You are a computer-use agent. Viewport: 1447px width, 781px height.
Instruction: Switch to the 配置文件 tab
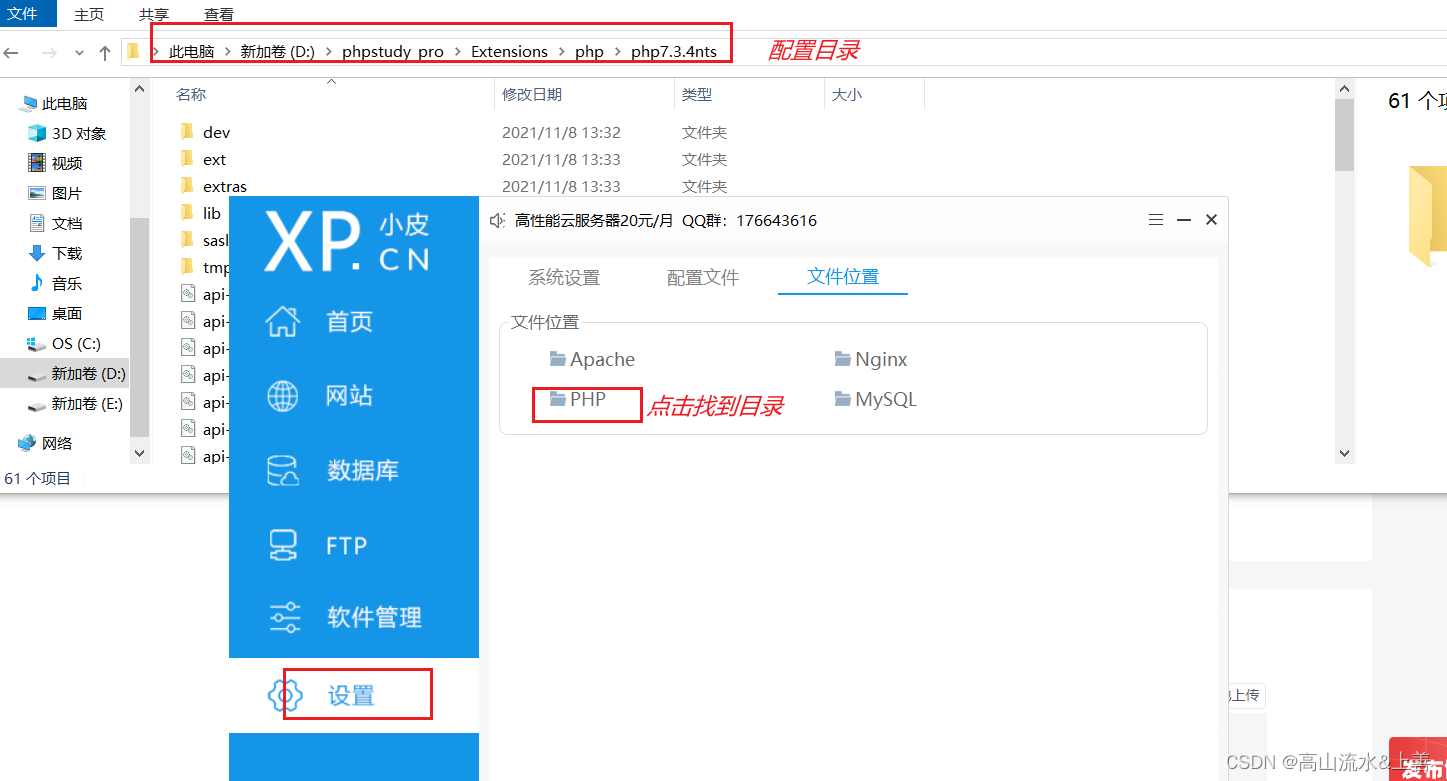(x=703, y=277)
